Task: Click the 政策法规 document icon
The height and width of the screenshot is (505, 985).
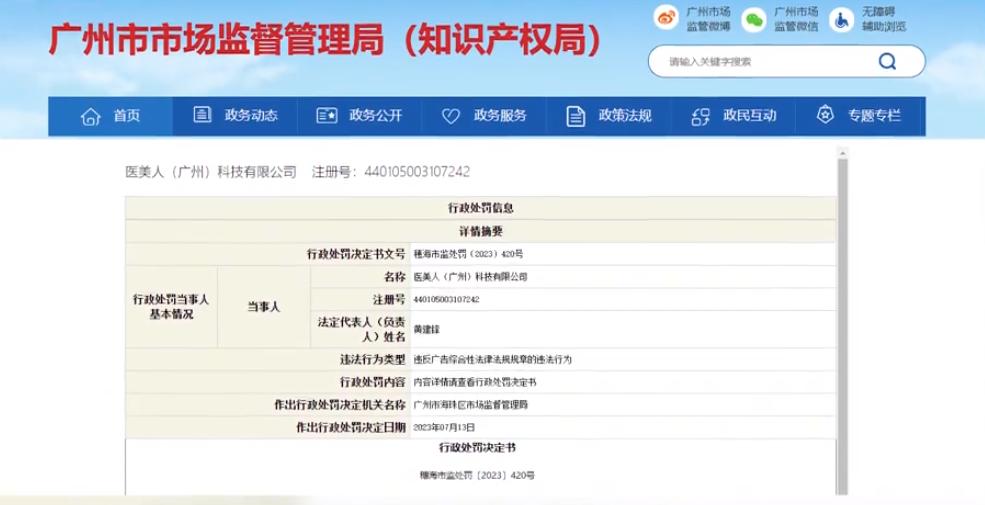Action: 575,116
